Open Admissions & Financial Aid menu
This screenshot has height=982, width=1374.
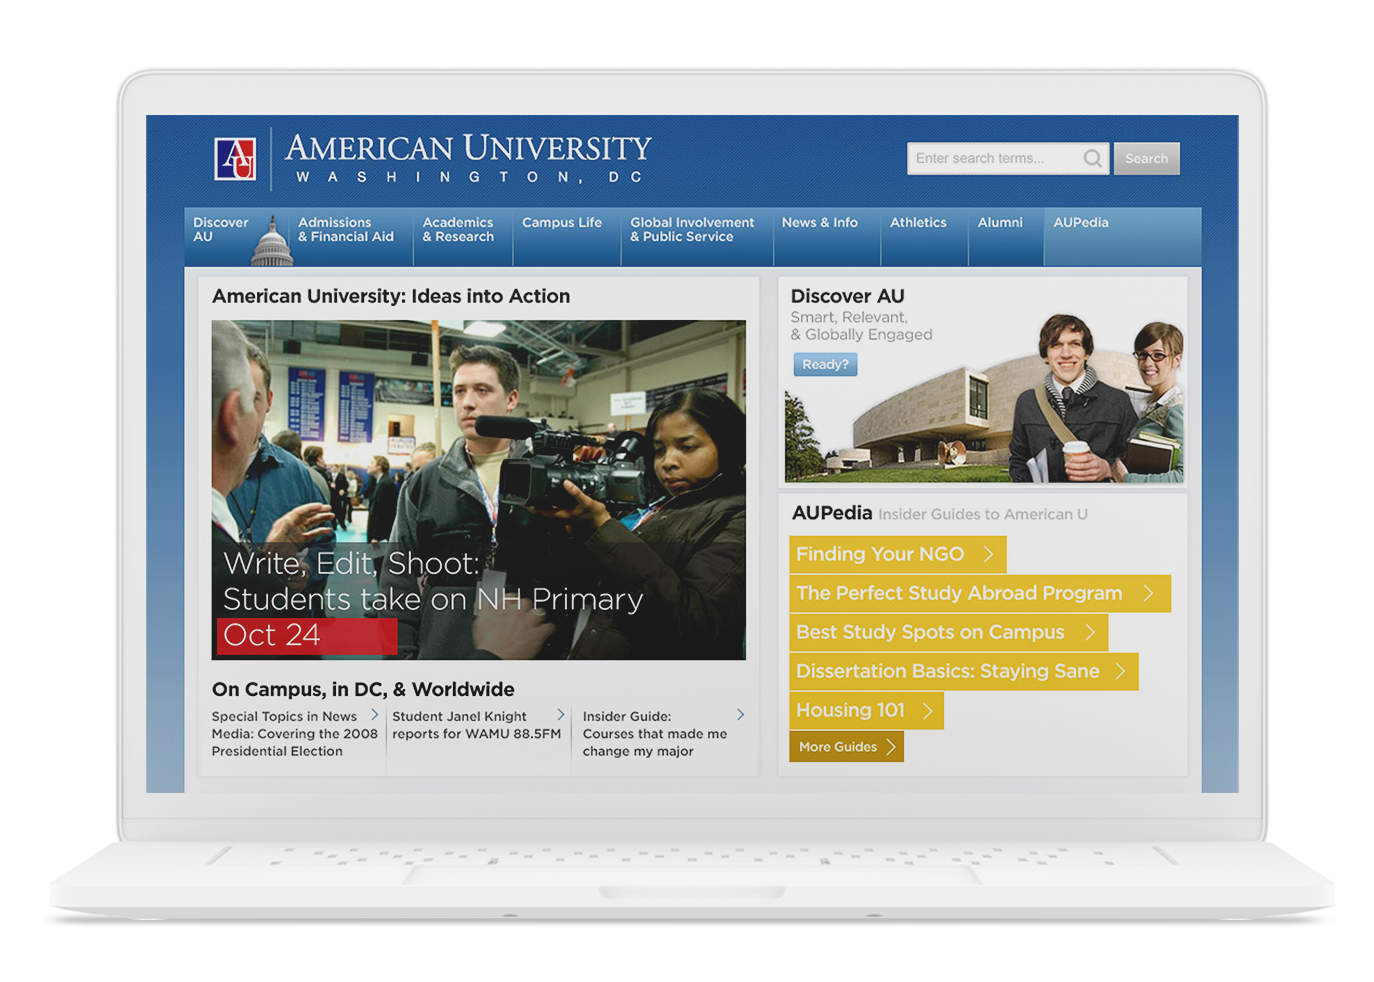click(346, 230)
